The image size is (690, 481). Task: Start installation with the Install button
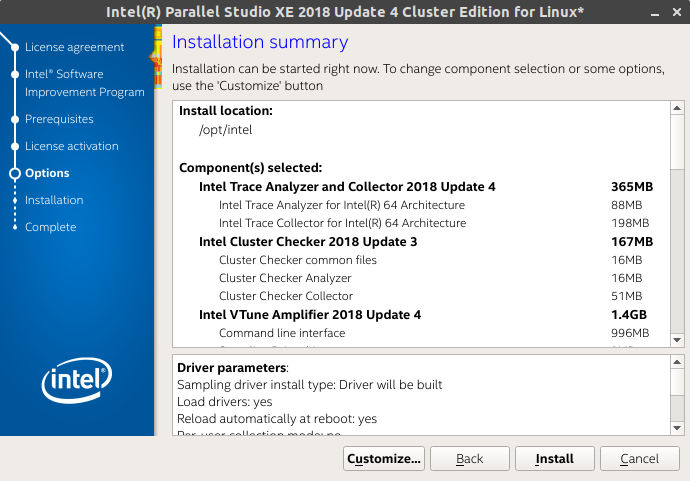[x=554, y=459]
